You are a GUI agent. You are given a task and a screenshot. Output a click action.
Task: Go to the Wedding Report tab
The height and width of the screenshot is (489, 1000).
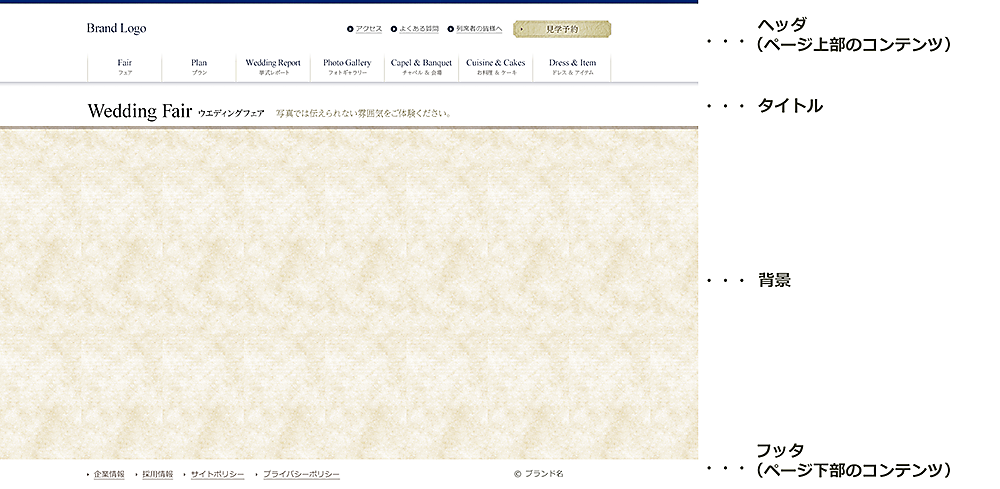(273, 67)
